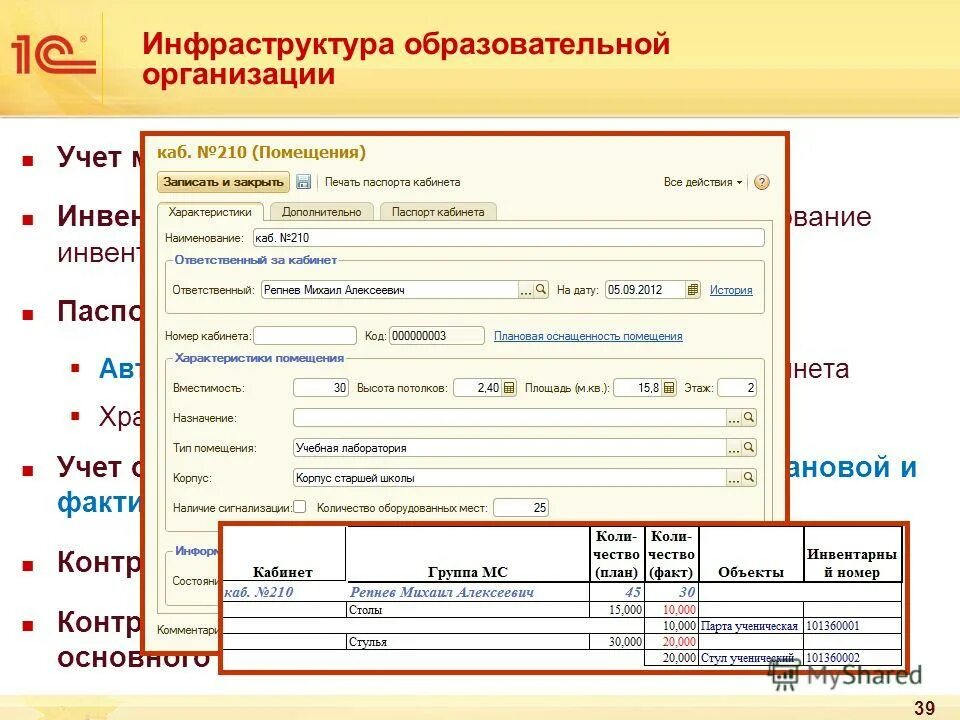The image size is (960, 720).
Task: Click the magnifier icon next to Ответственный
Action: point(541,290)
